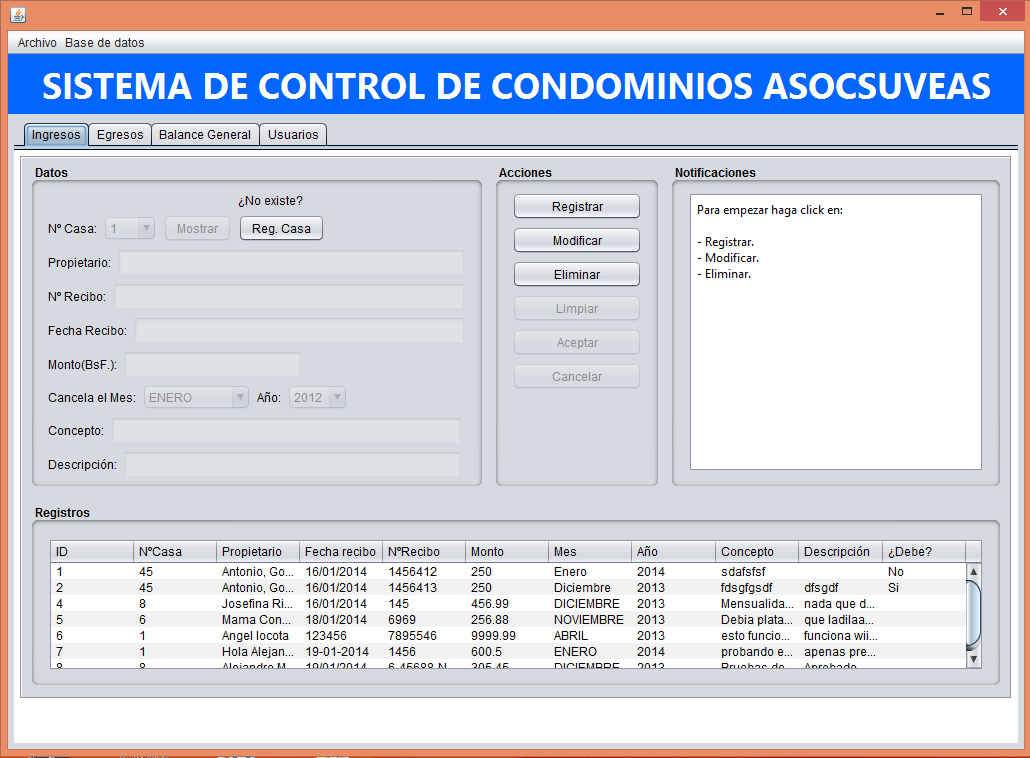Click the ¿Debe? column header

point(924,552)
